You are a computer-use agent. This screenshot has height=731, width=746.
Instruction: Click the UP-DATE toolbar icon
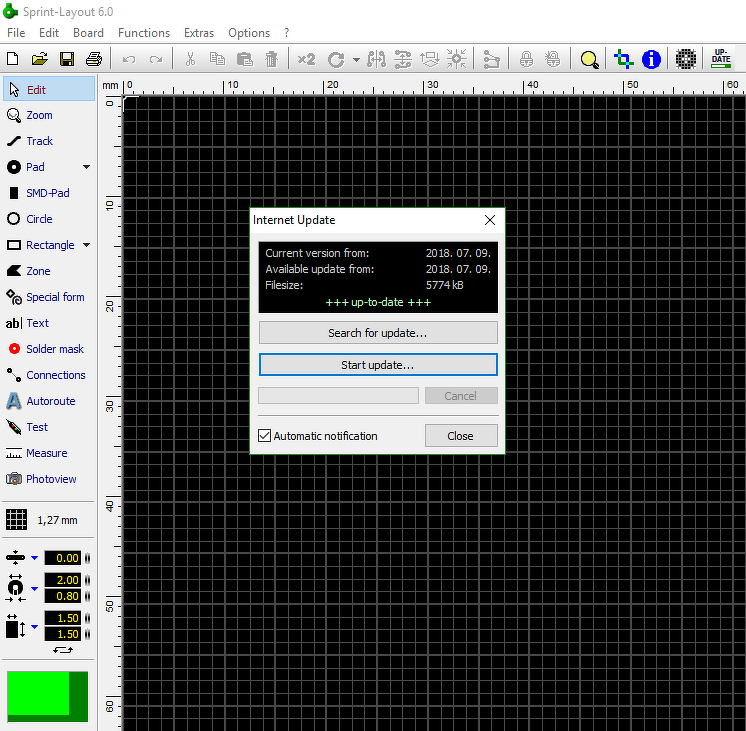tap(721, 59)
